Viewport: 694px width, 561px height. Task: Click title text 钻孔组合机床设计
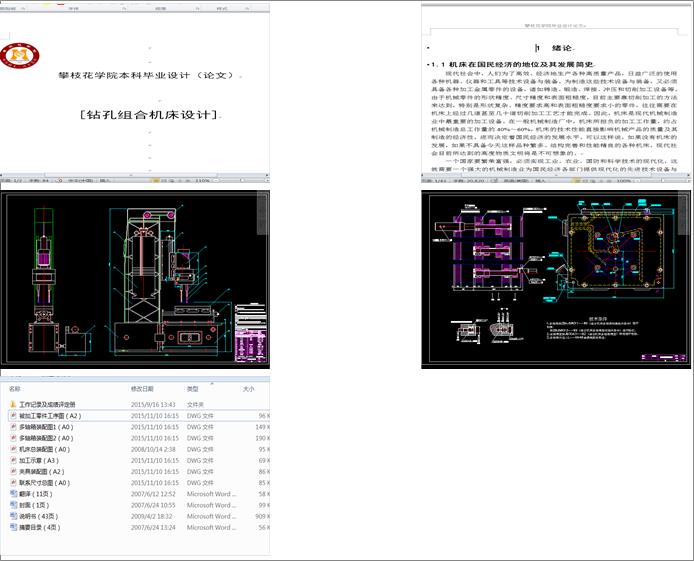coord(150,115)
